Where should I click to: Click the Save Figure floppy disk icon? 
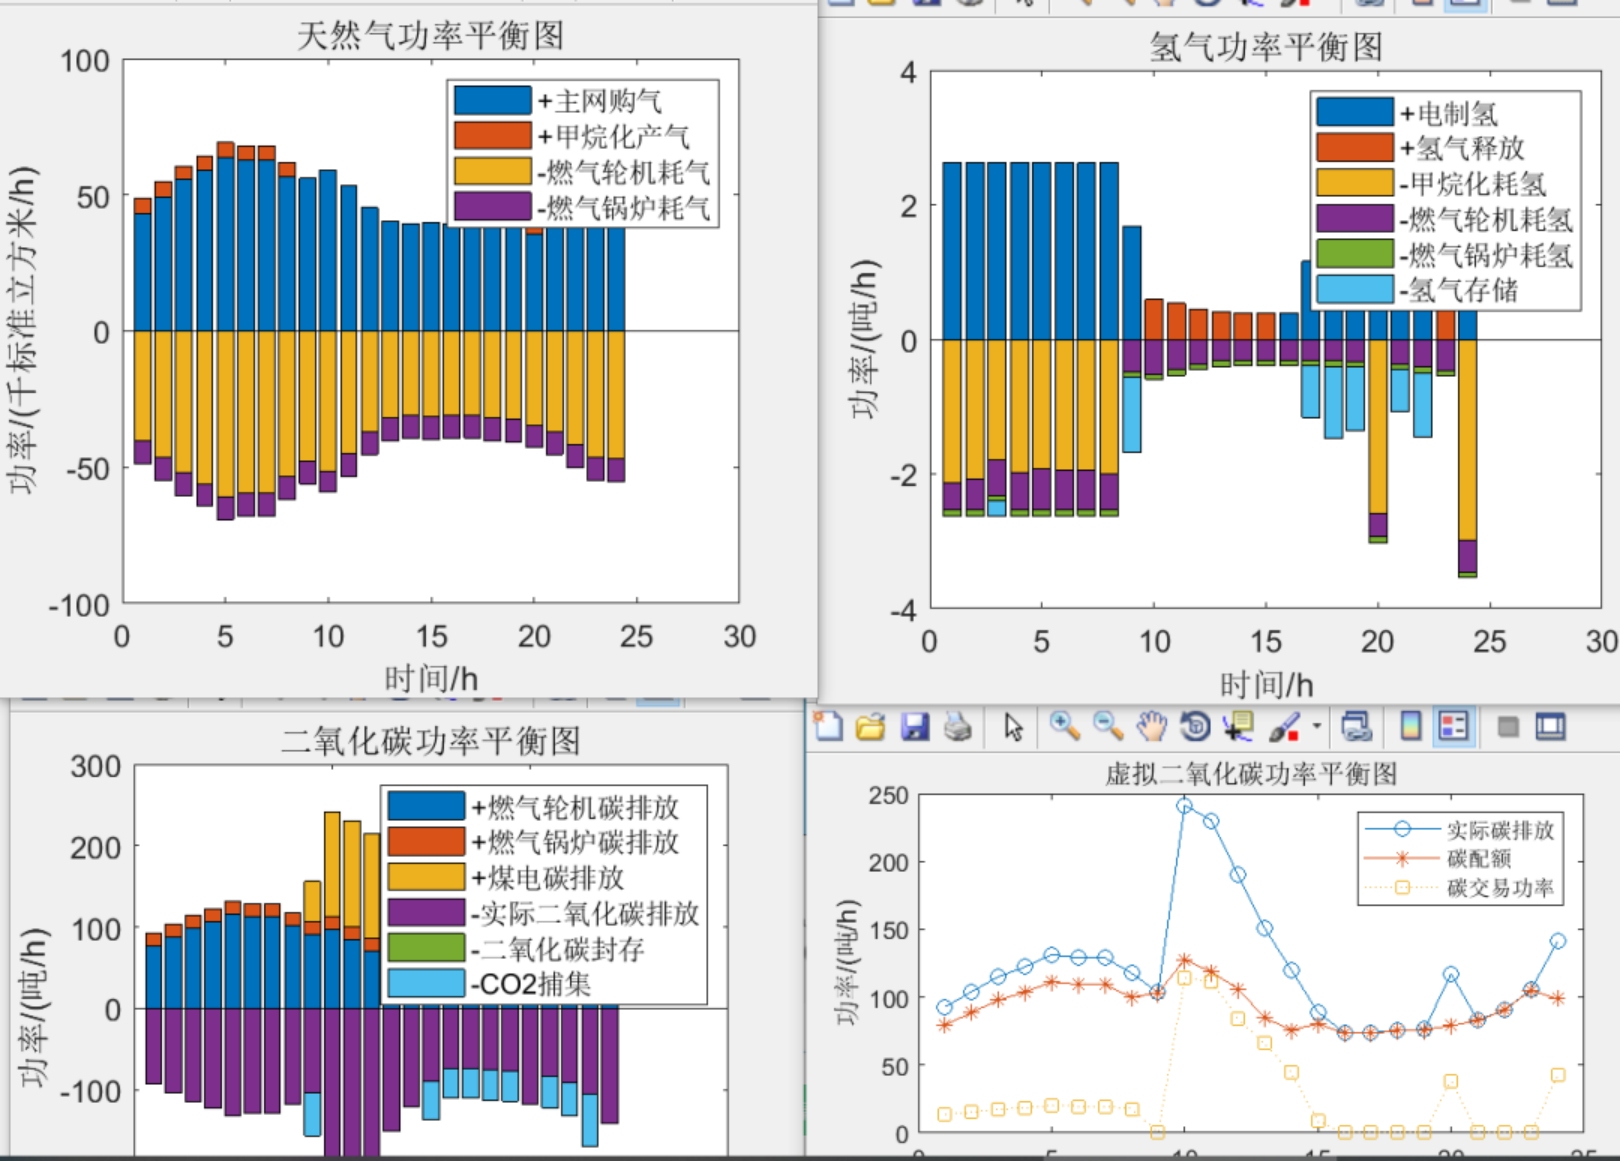[915, 726]
